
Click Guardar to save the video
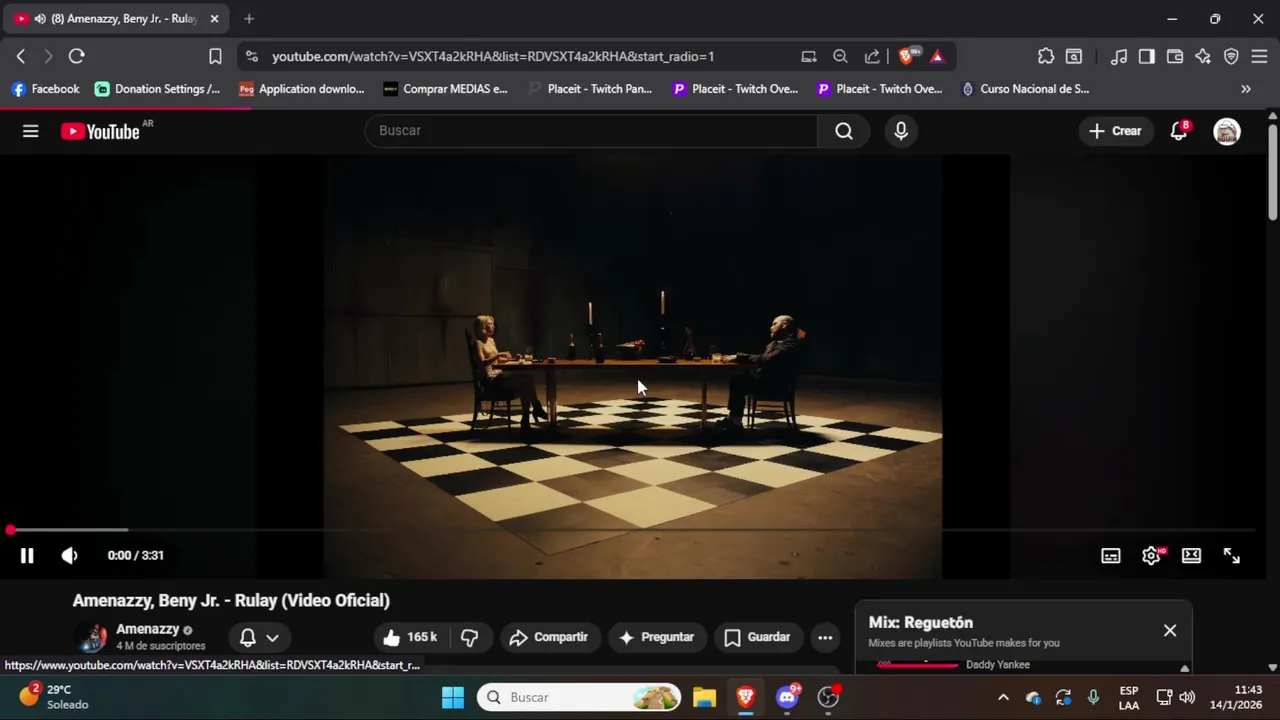(x=757, y=637)
